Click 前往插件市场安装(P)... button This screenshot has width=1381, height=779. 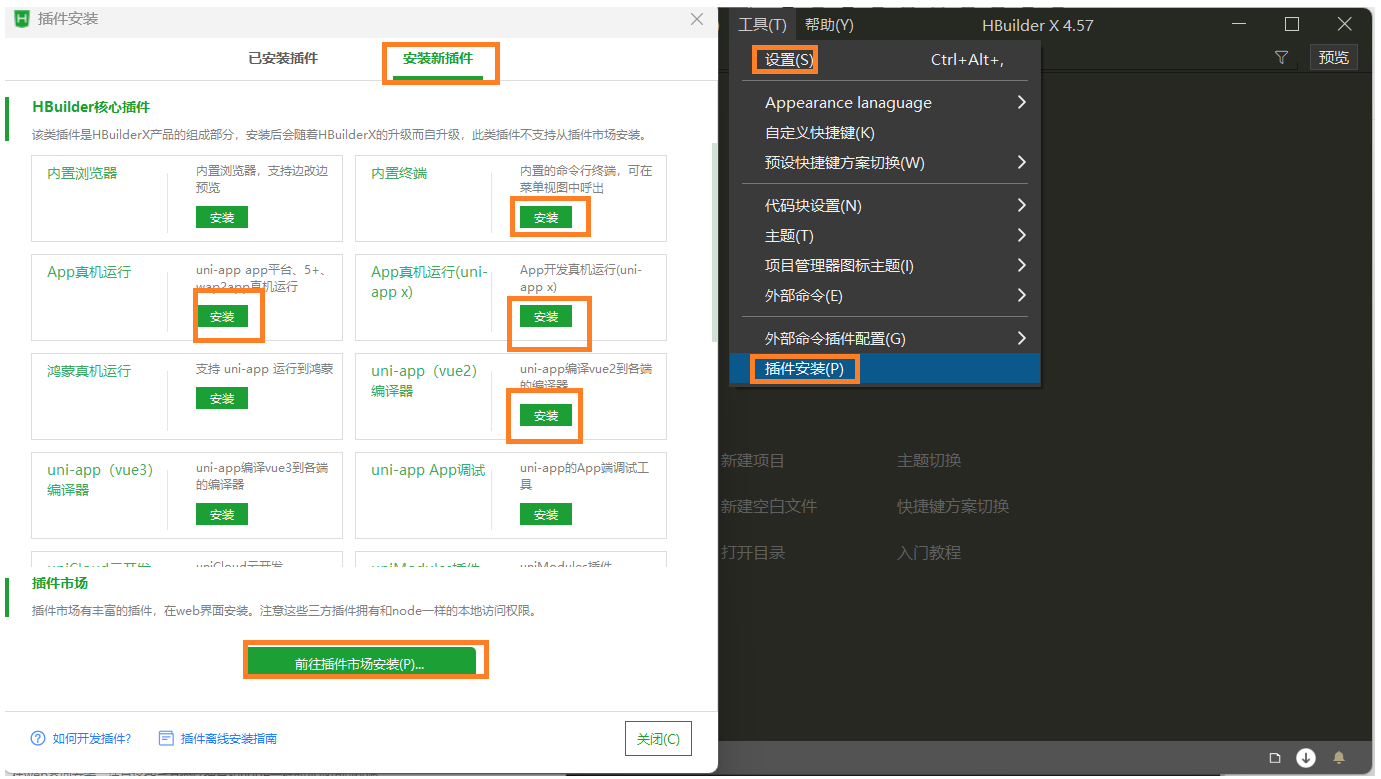[361, 663]
